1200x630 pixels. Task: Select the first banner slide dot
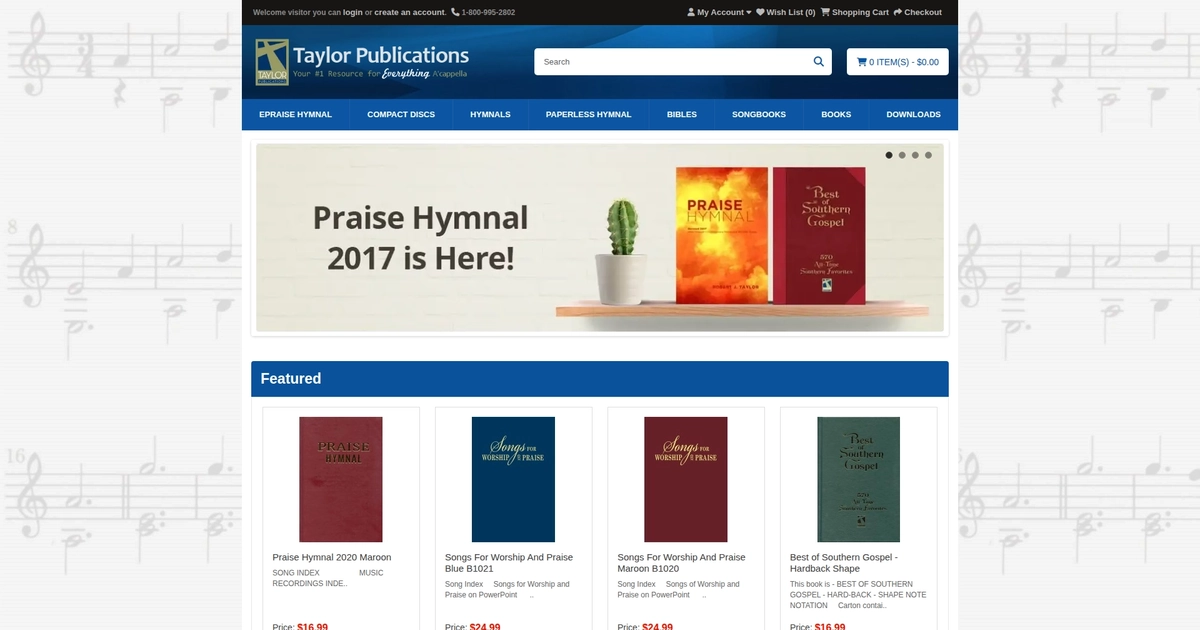point(889,155)
